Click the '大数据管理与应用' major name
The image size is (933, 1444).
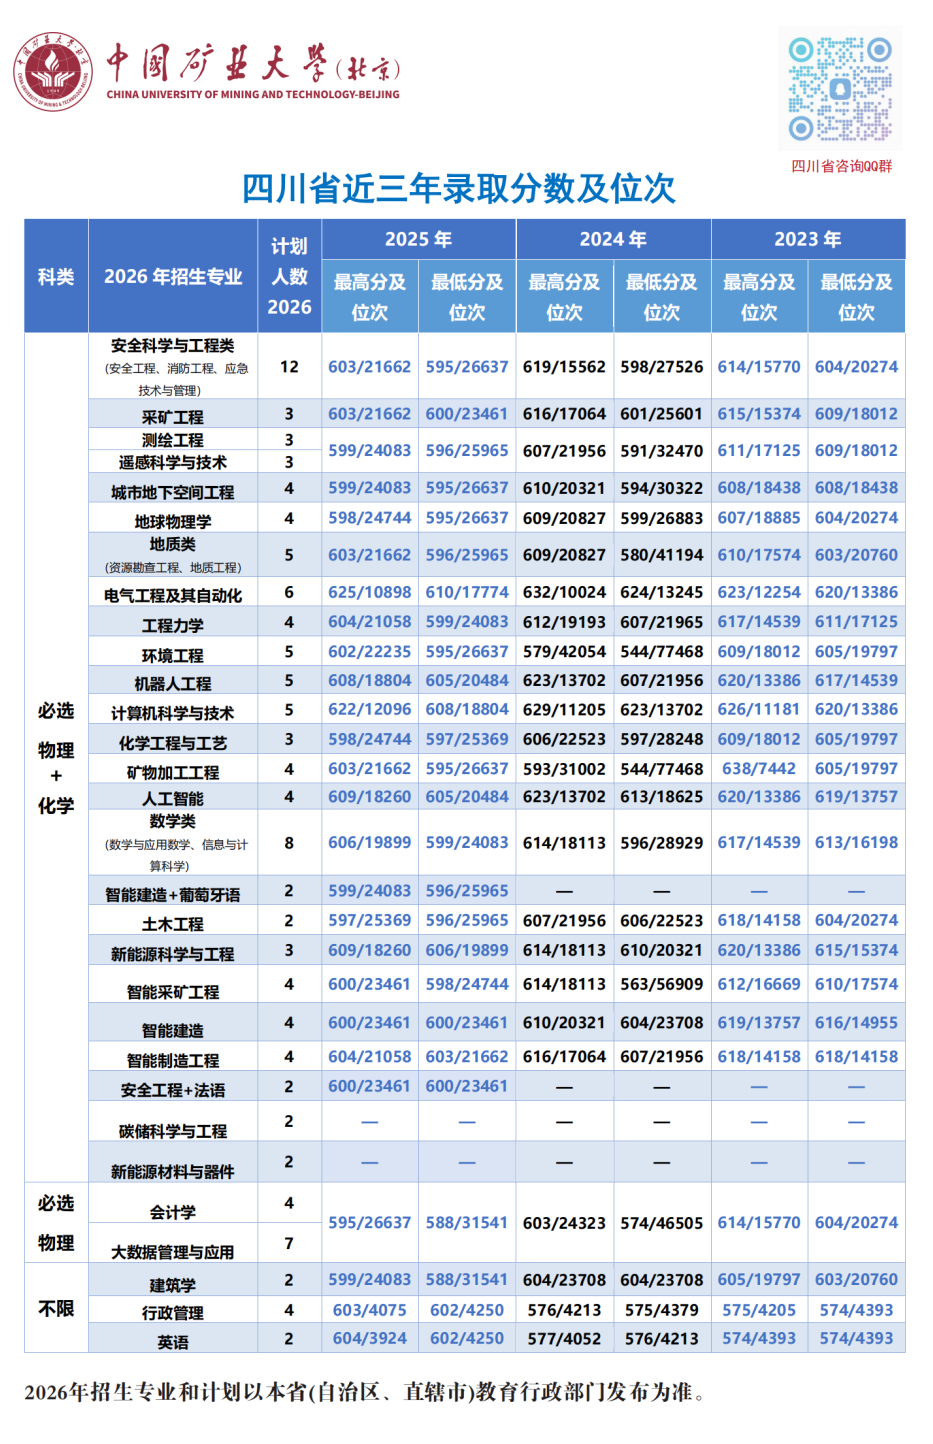pos(173,1252)
